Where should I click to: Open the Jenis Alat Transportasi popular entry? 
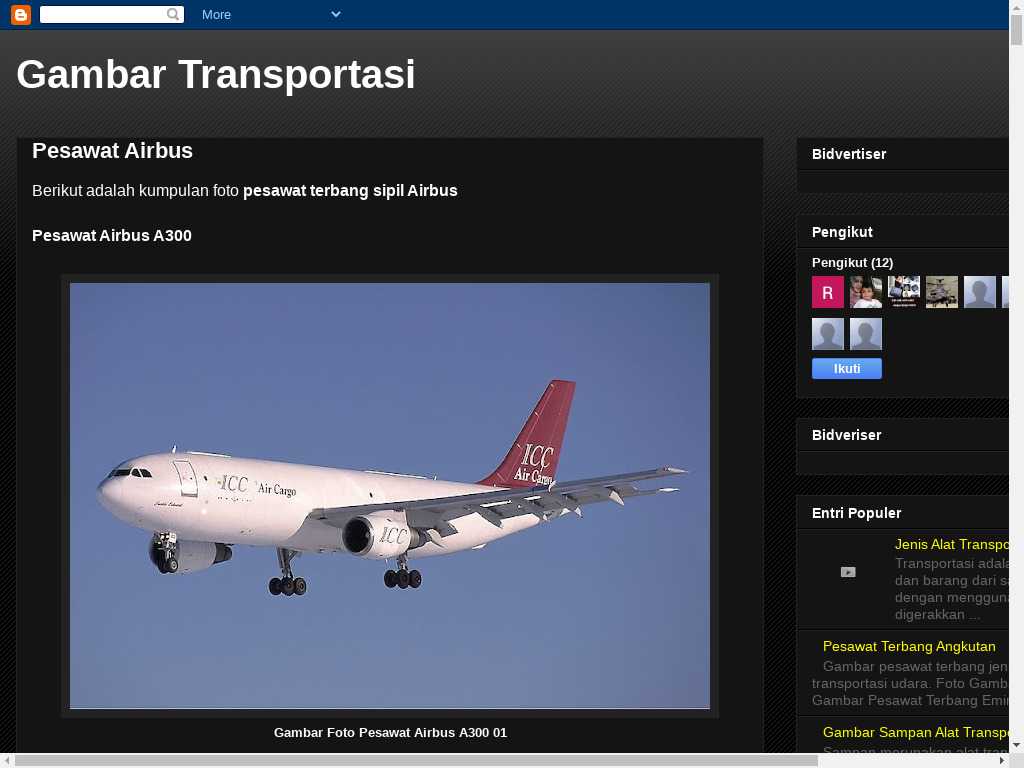point(951,544)
